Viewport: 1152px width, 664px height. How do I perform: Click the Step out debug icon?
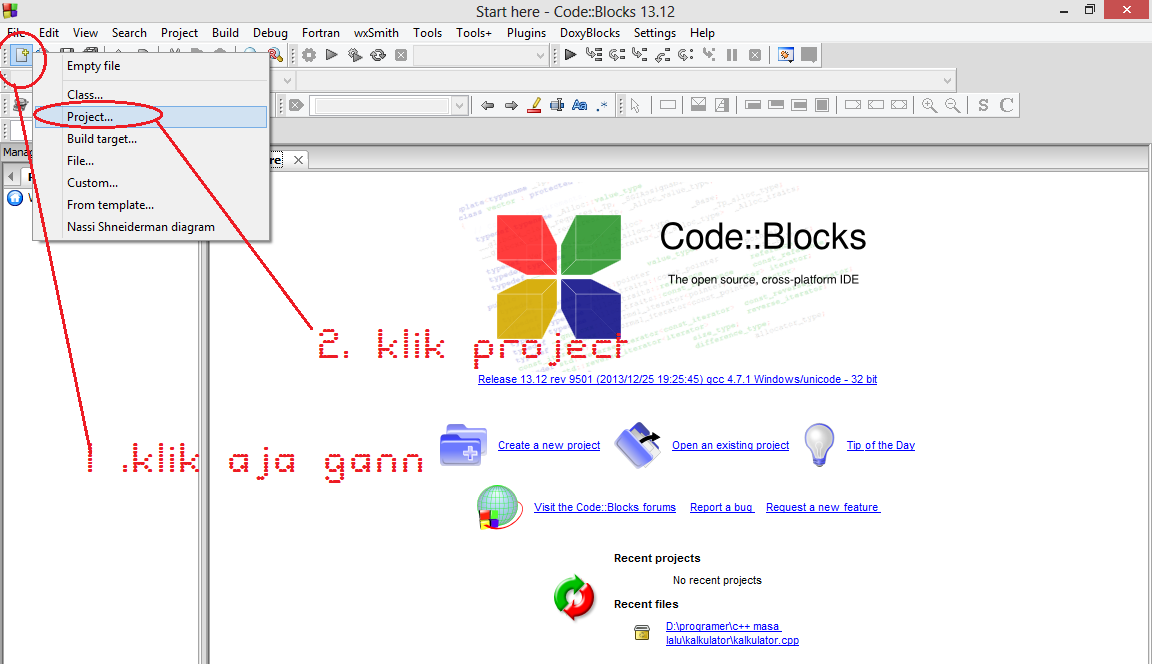pyautogui.click(x=663, y=55)
